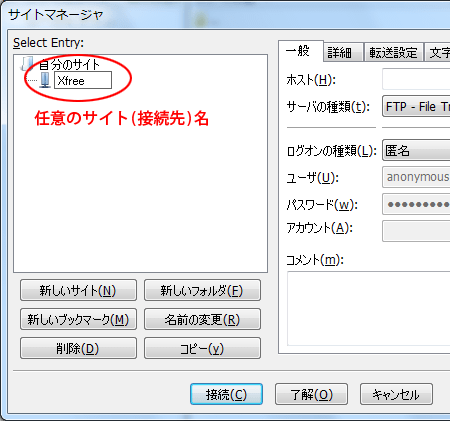
Task: Open the 転送設定 tab
Action: (x=393, y=52)
